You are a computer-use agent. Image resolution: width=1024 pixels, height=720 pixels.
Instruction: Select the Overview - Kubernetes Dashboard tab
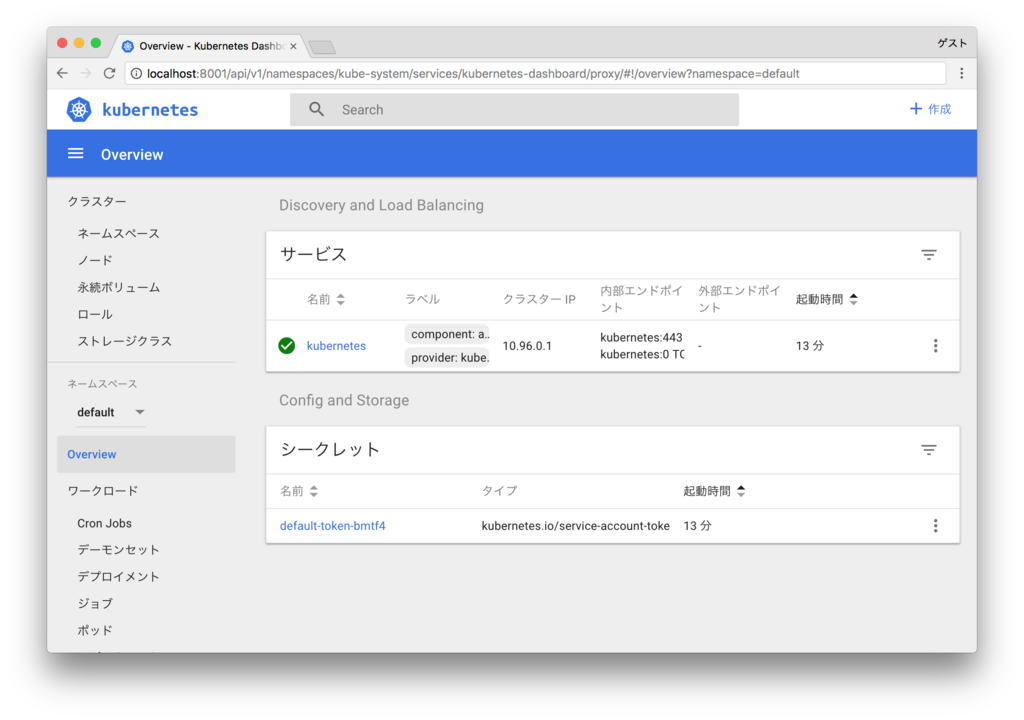coord(210,46)
